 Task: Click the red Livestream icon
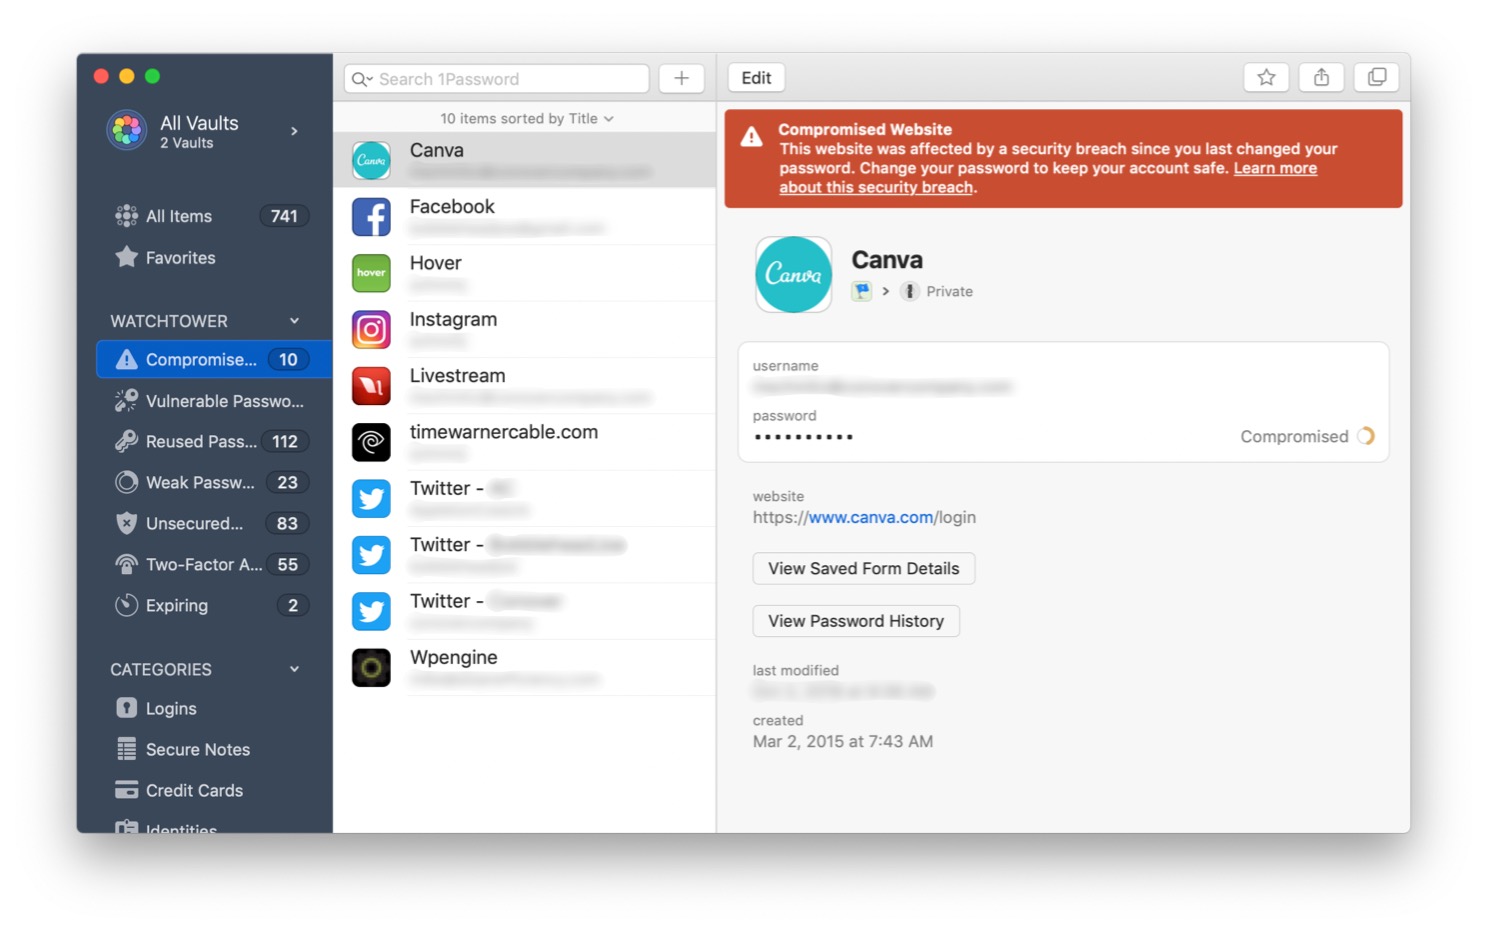(x=371, y=385)
